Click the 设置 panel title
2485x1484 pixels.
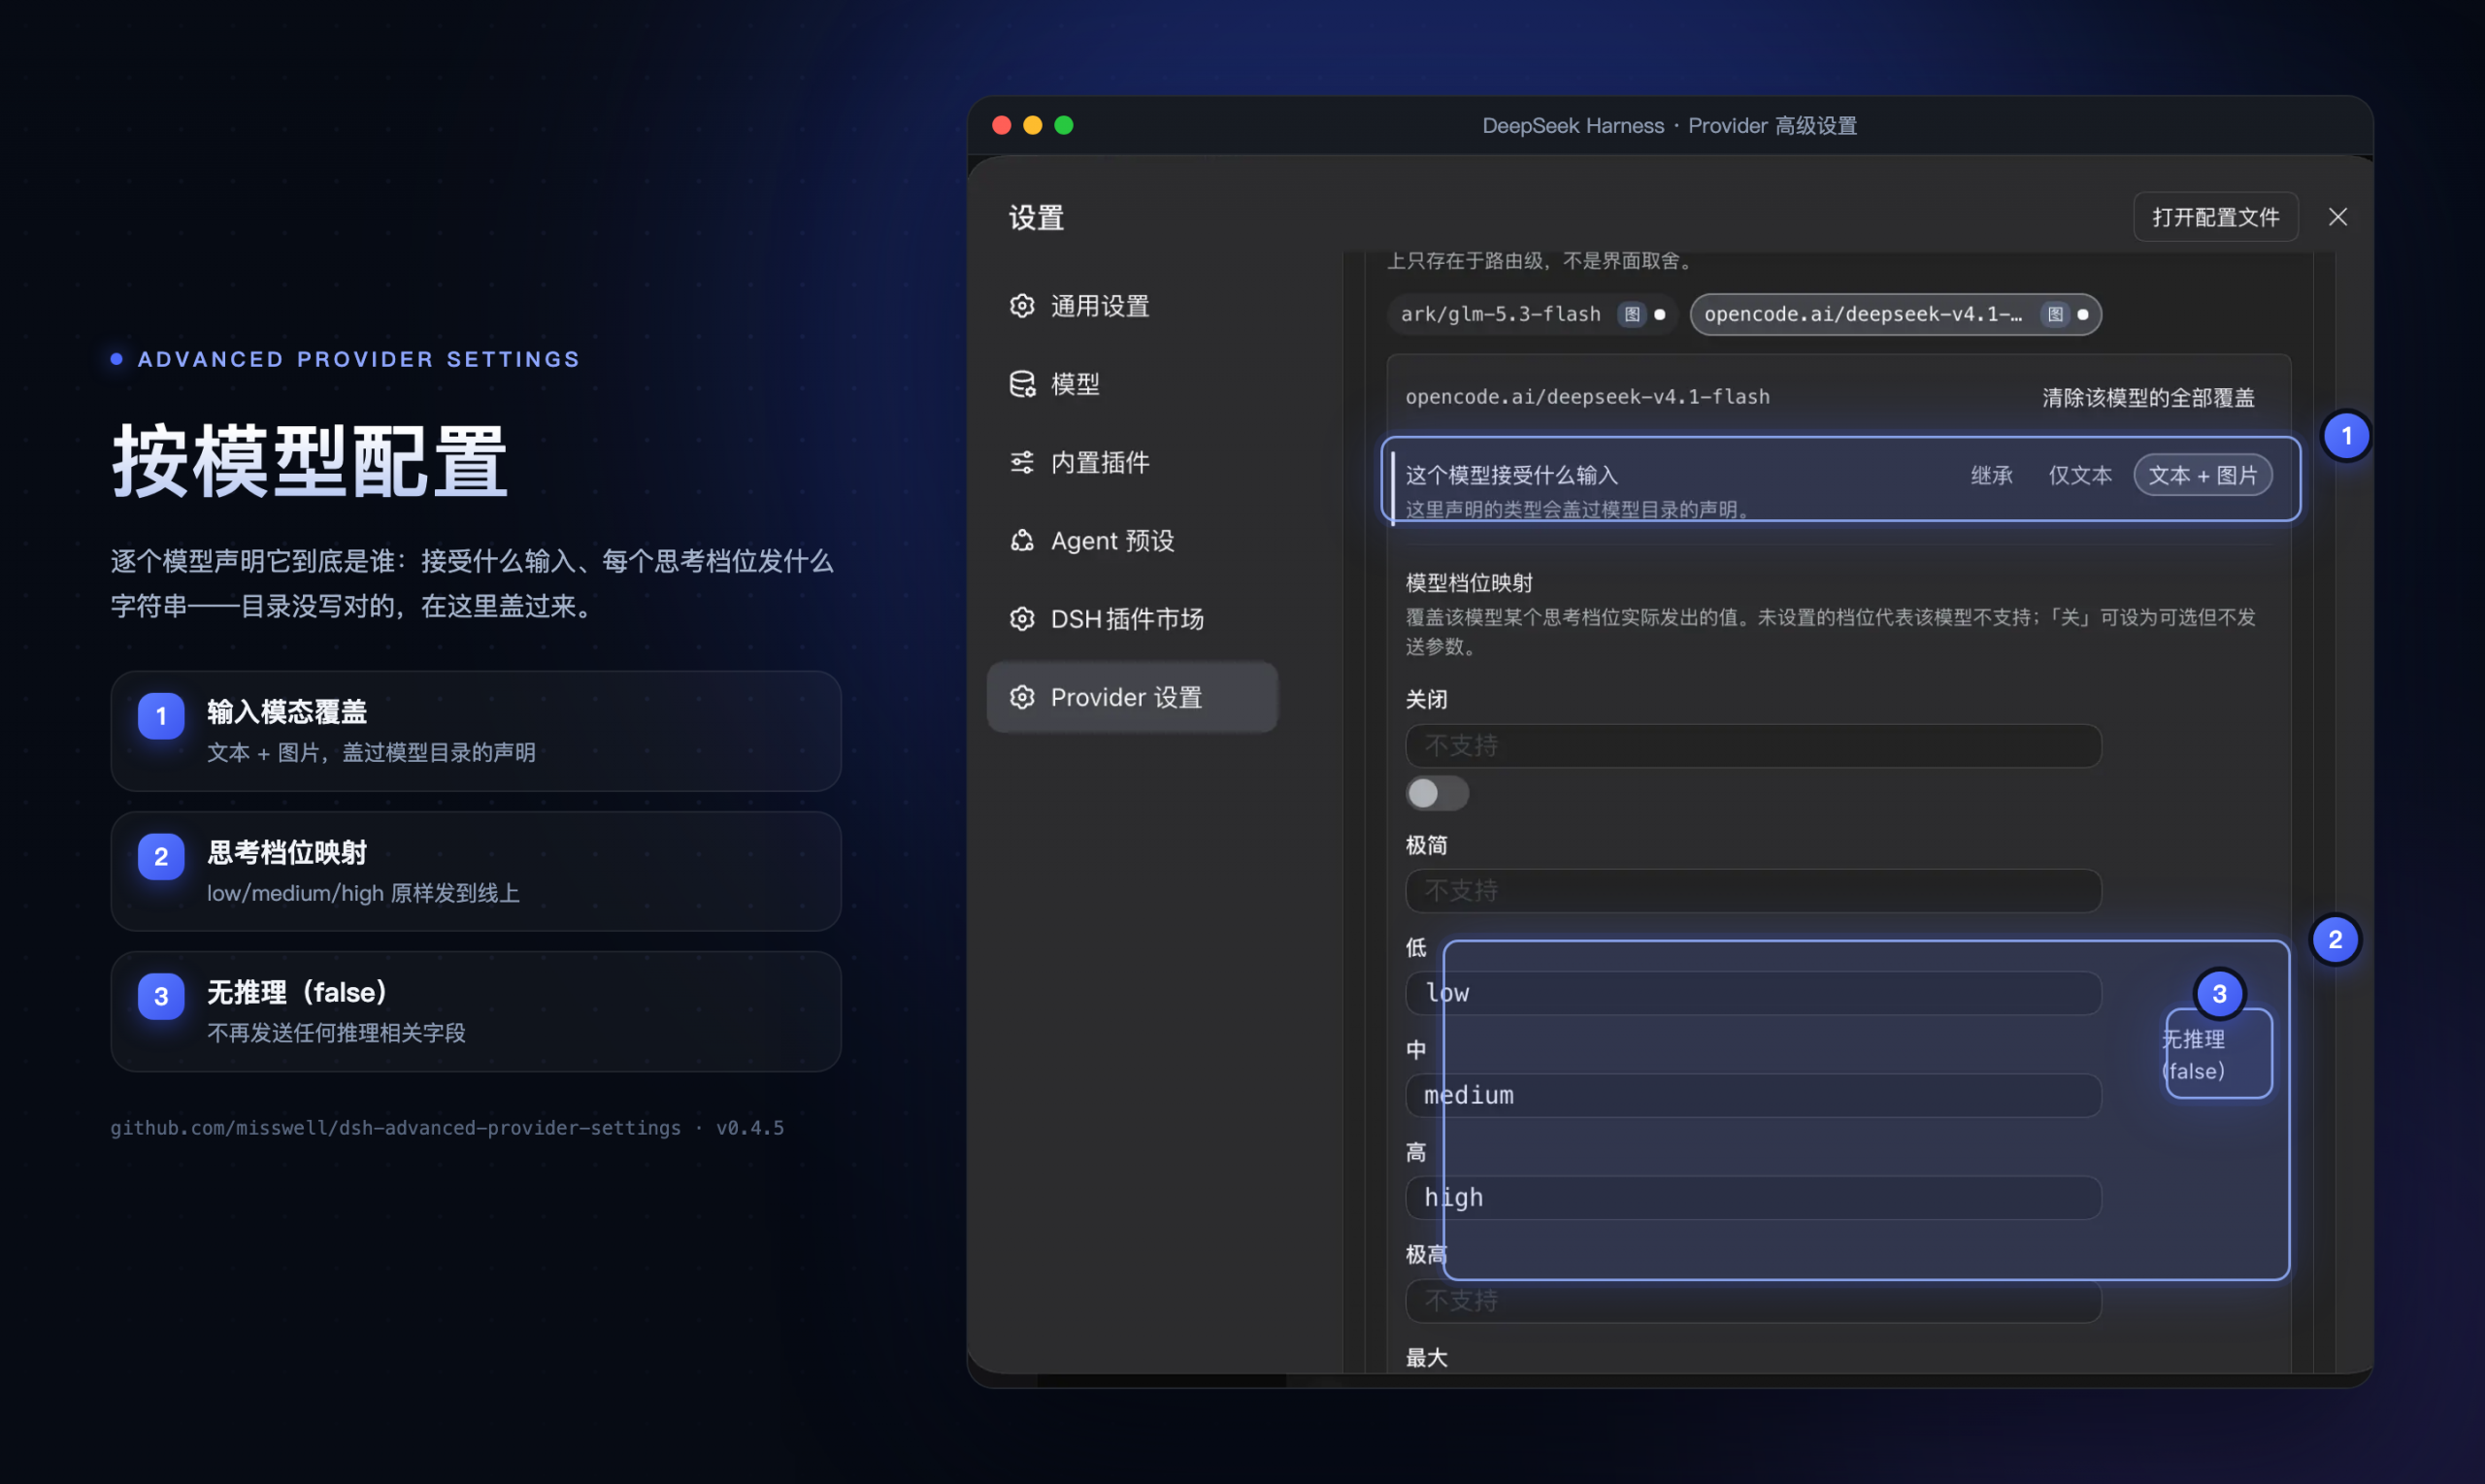pyautogui.click(x=1036, y=217)
